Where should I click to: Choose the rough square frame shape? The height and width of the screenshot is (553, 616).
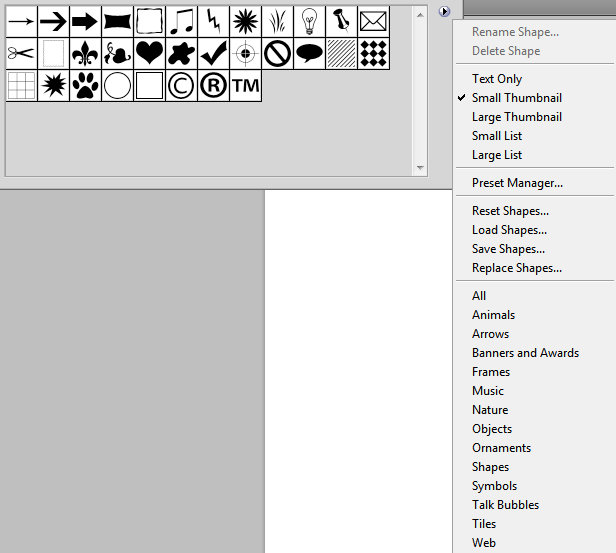(149, 22)
